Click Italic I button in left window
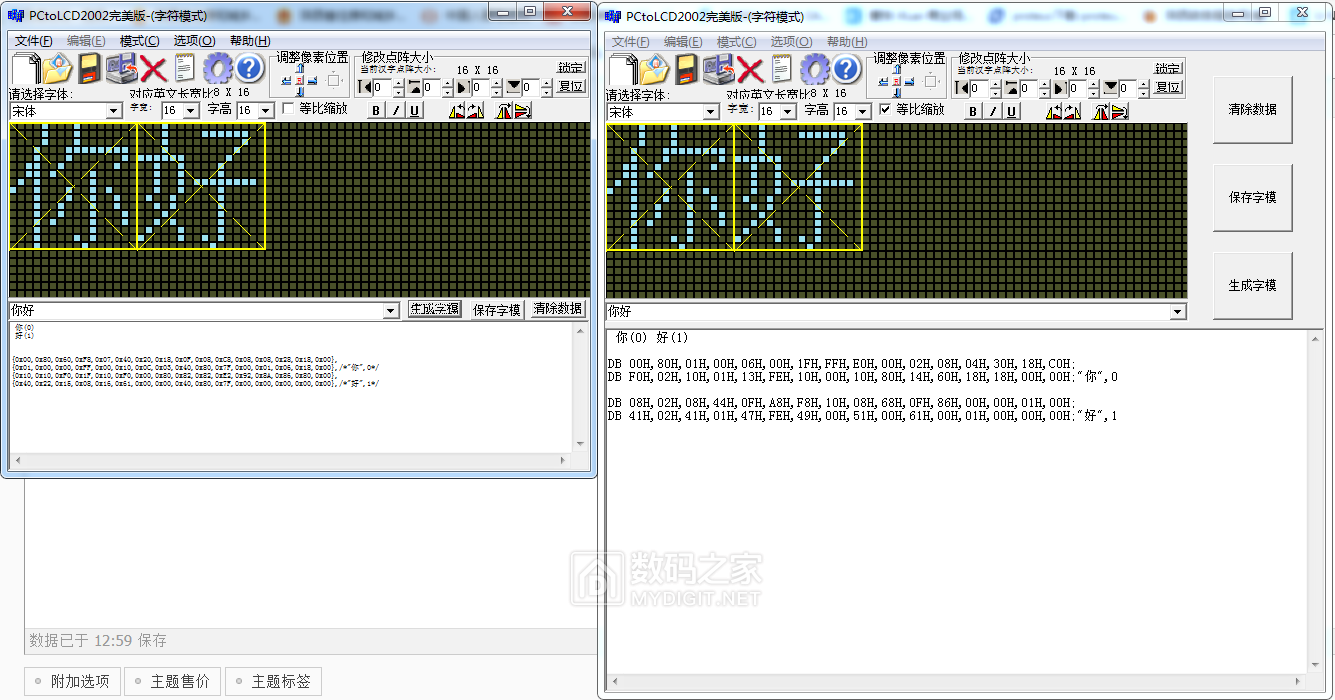This screenshot has height=700, width=1335. coord(396,110)
